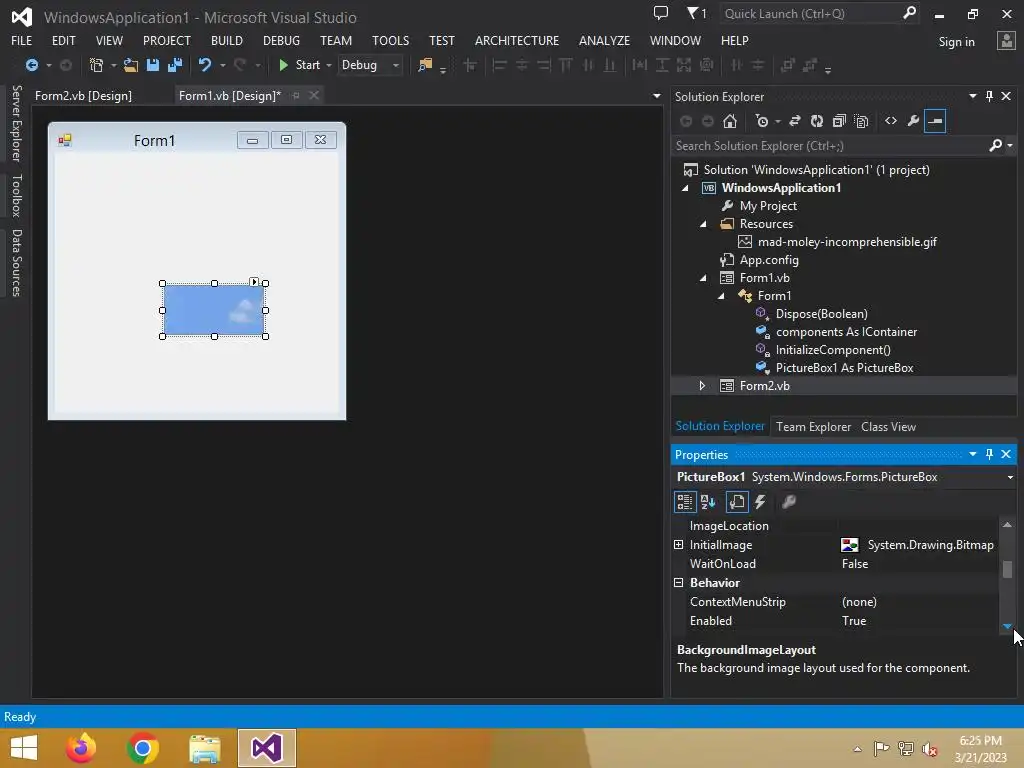1024x768 pixels.
Task: Click the Show All Files icon
Action: pos(861,121)
